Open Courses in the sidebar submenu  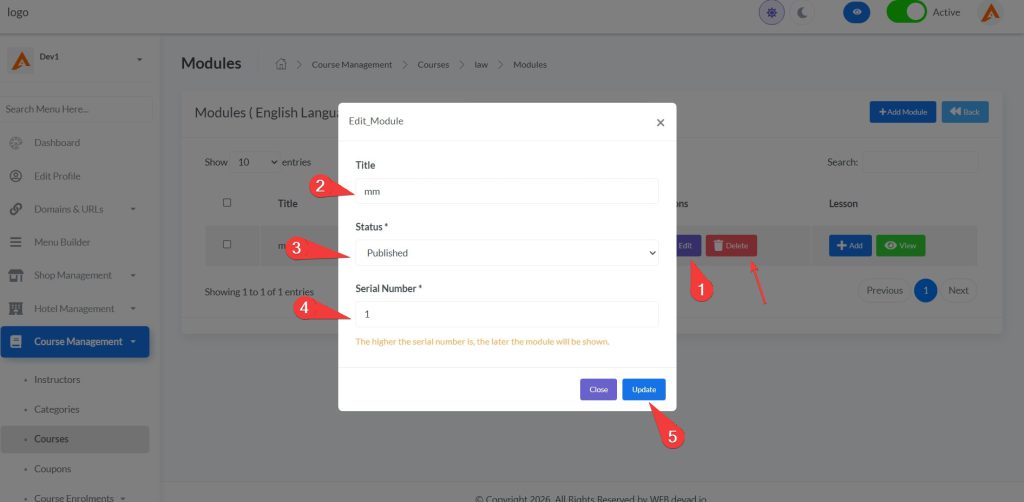coord(51,439)
